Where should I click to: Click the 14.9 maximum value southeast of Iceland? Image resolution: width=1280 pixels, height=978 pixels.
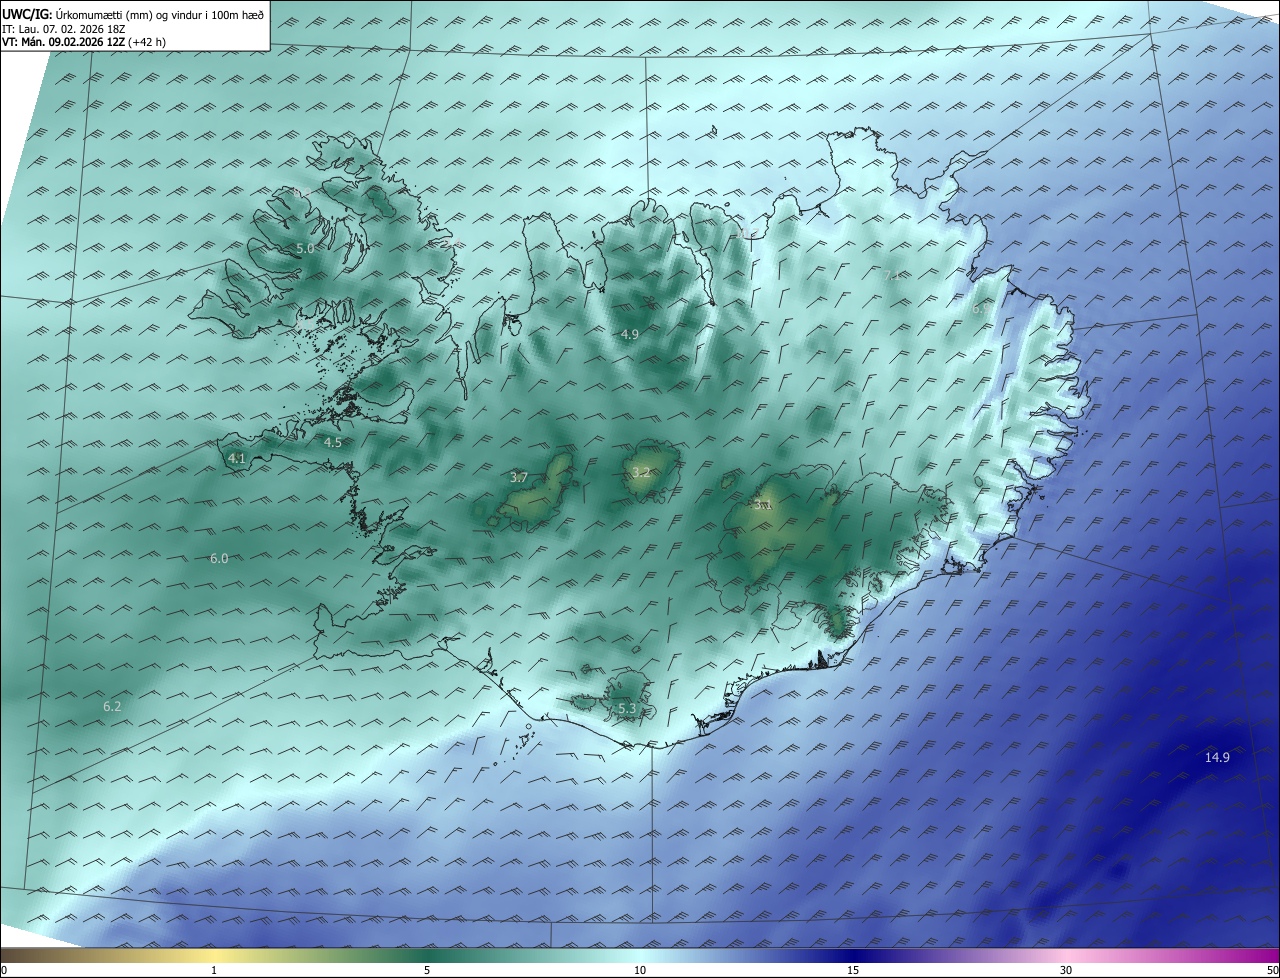click(1217, 758)
